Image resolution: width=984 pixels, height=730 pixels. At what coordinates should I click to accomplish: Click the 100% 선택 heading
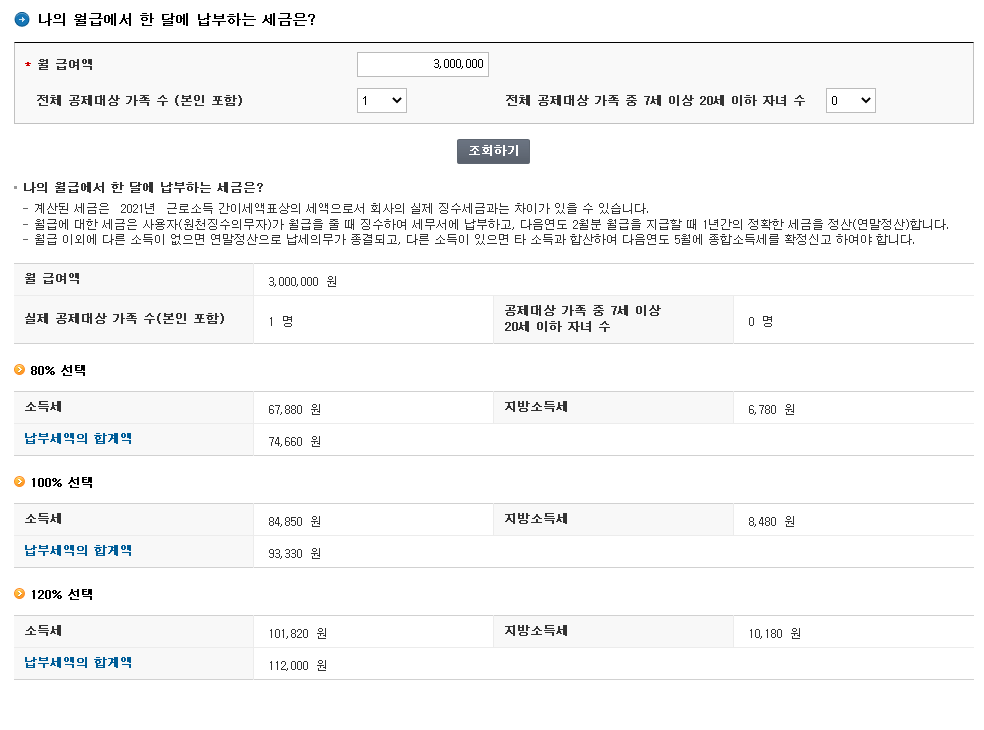point(62,482)
